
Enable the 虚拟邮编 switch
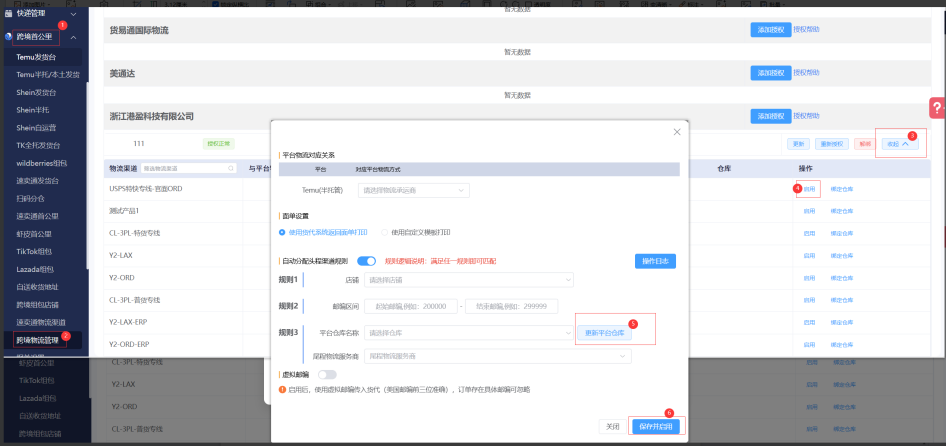tap(327, 375)
